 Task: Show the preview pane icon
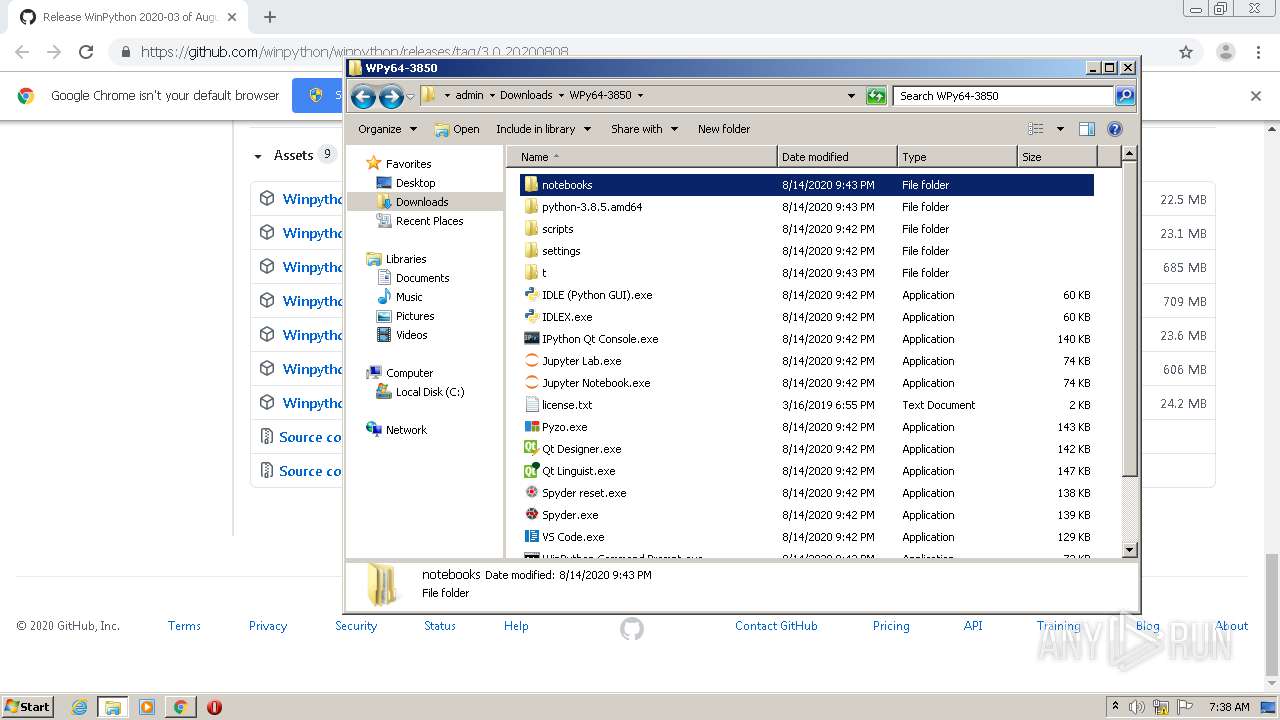tap(1087, 129)
